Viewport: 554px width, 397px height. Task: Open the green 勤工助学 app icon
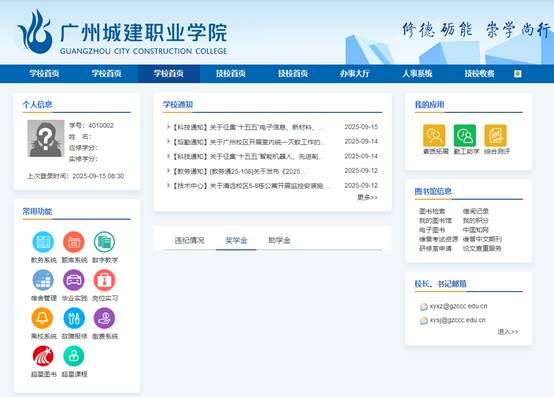click(465, 135)
